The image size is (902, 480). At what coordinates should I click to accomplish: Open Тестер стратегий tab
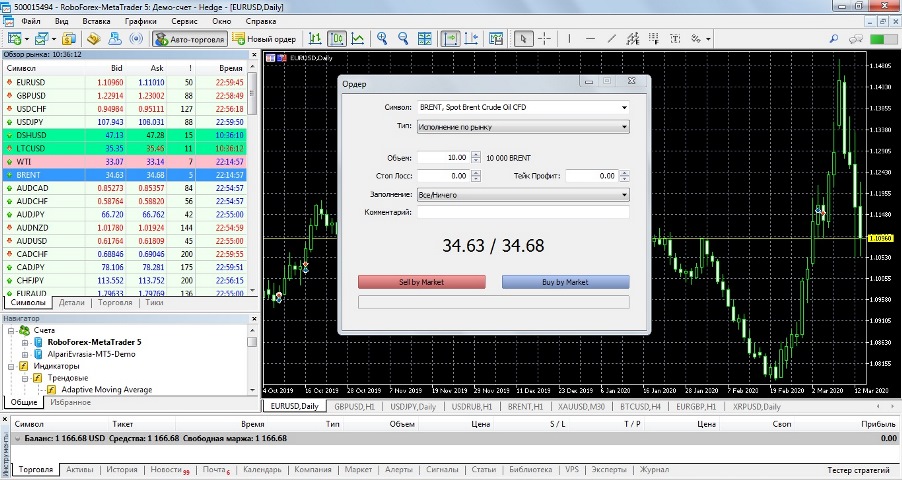coord(858,470)
